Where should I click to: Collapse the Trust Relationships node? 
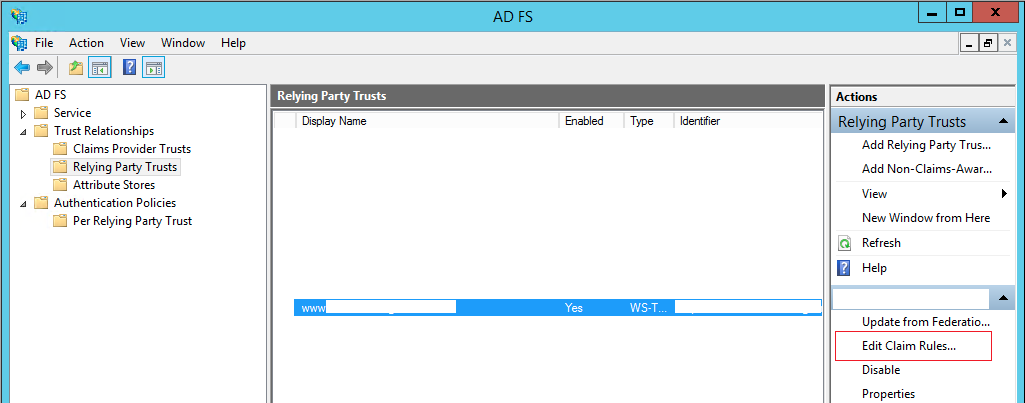click(23, 131)
